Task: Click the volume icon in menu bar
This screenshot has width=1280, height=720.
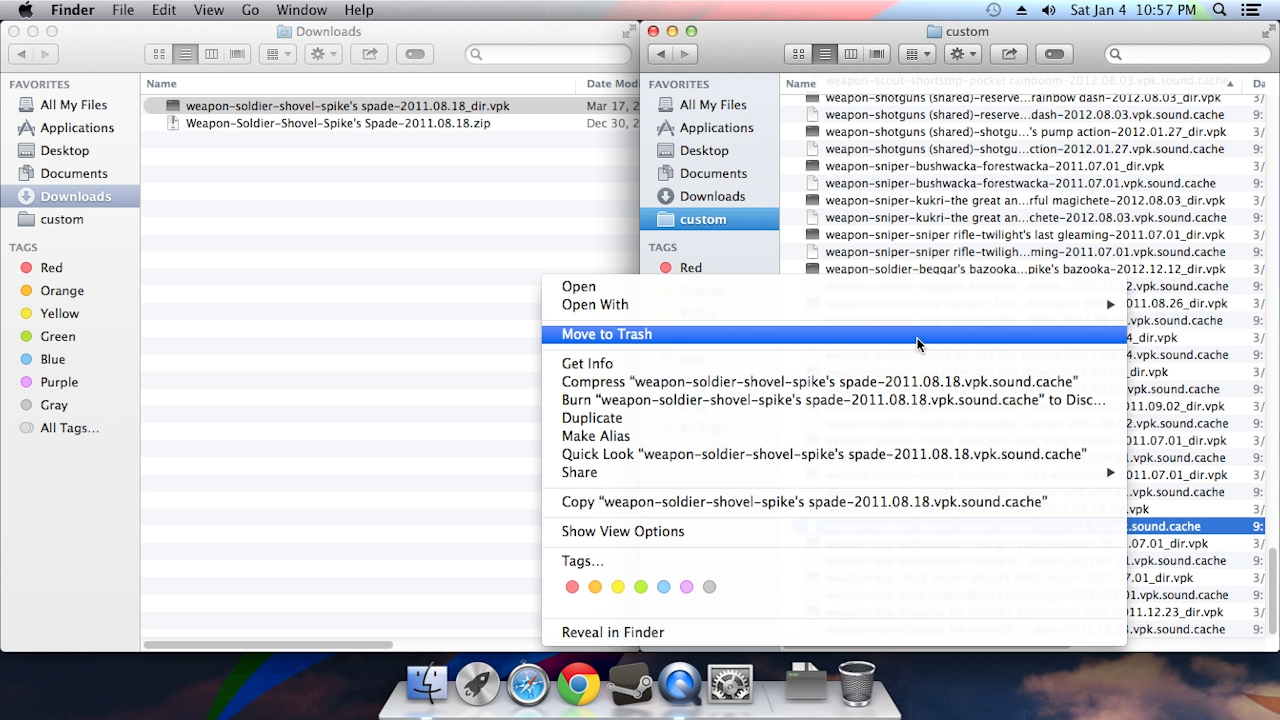Action: [1048, 10]
